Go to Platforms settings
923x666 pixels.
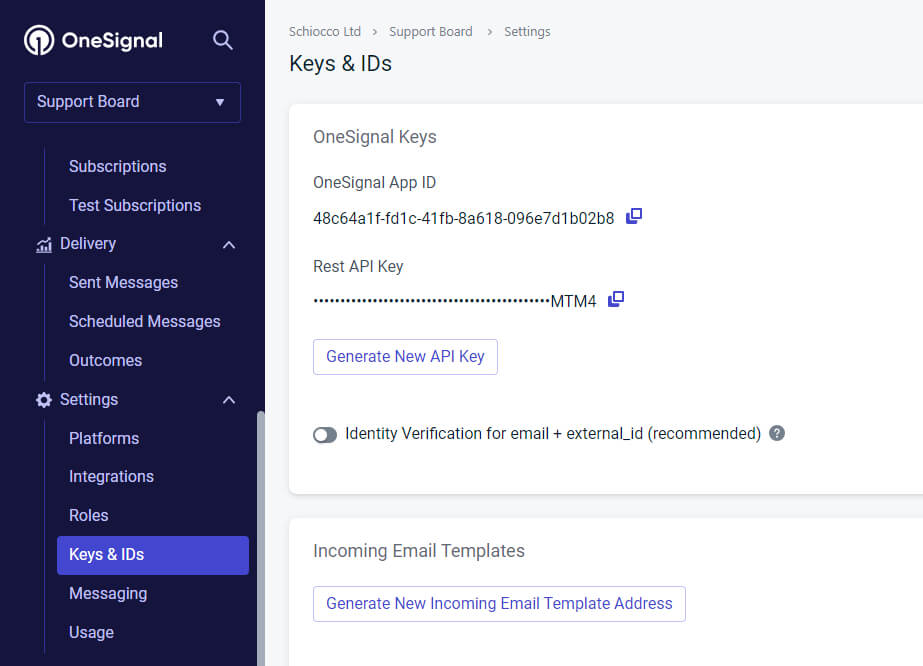[104, 439]
